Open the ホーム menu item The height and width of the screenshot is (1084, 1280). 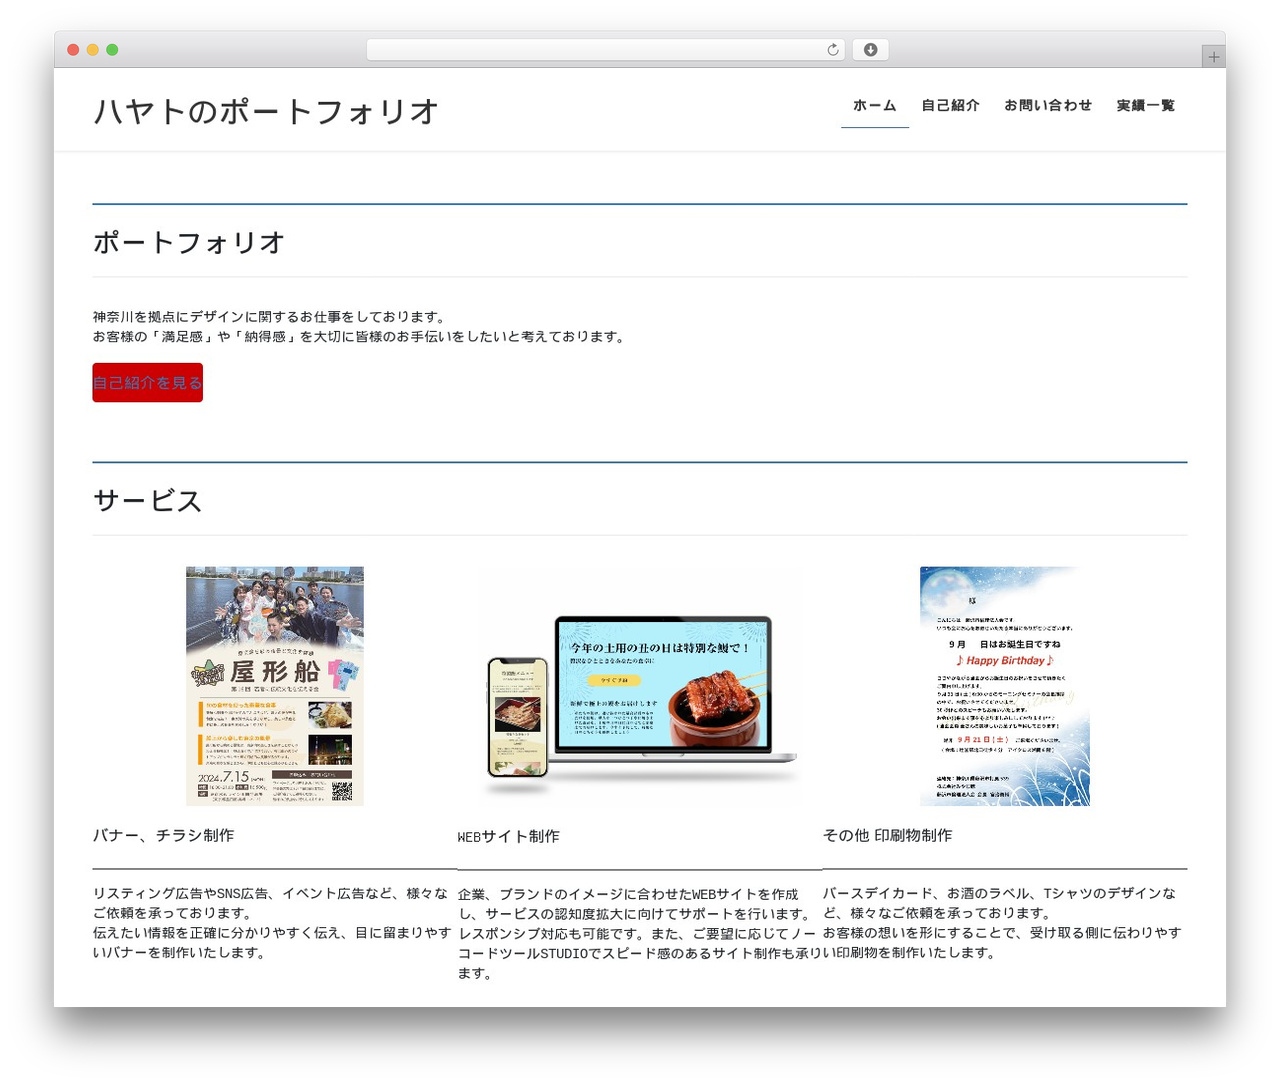(875, 106)
